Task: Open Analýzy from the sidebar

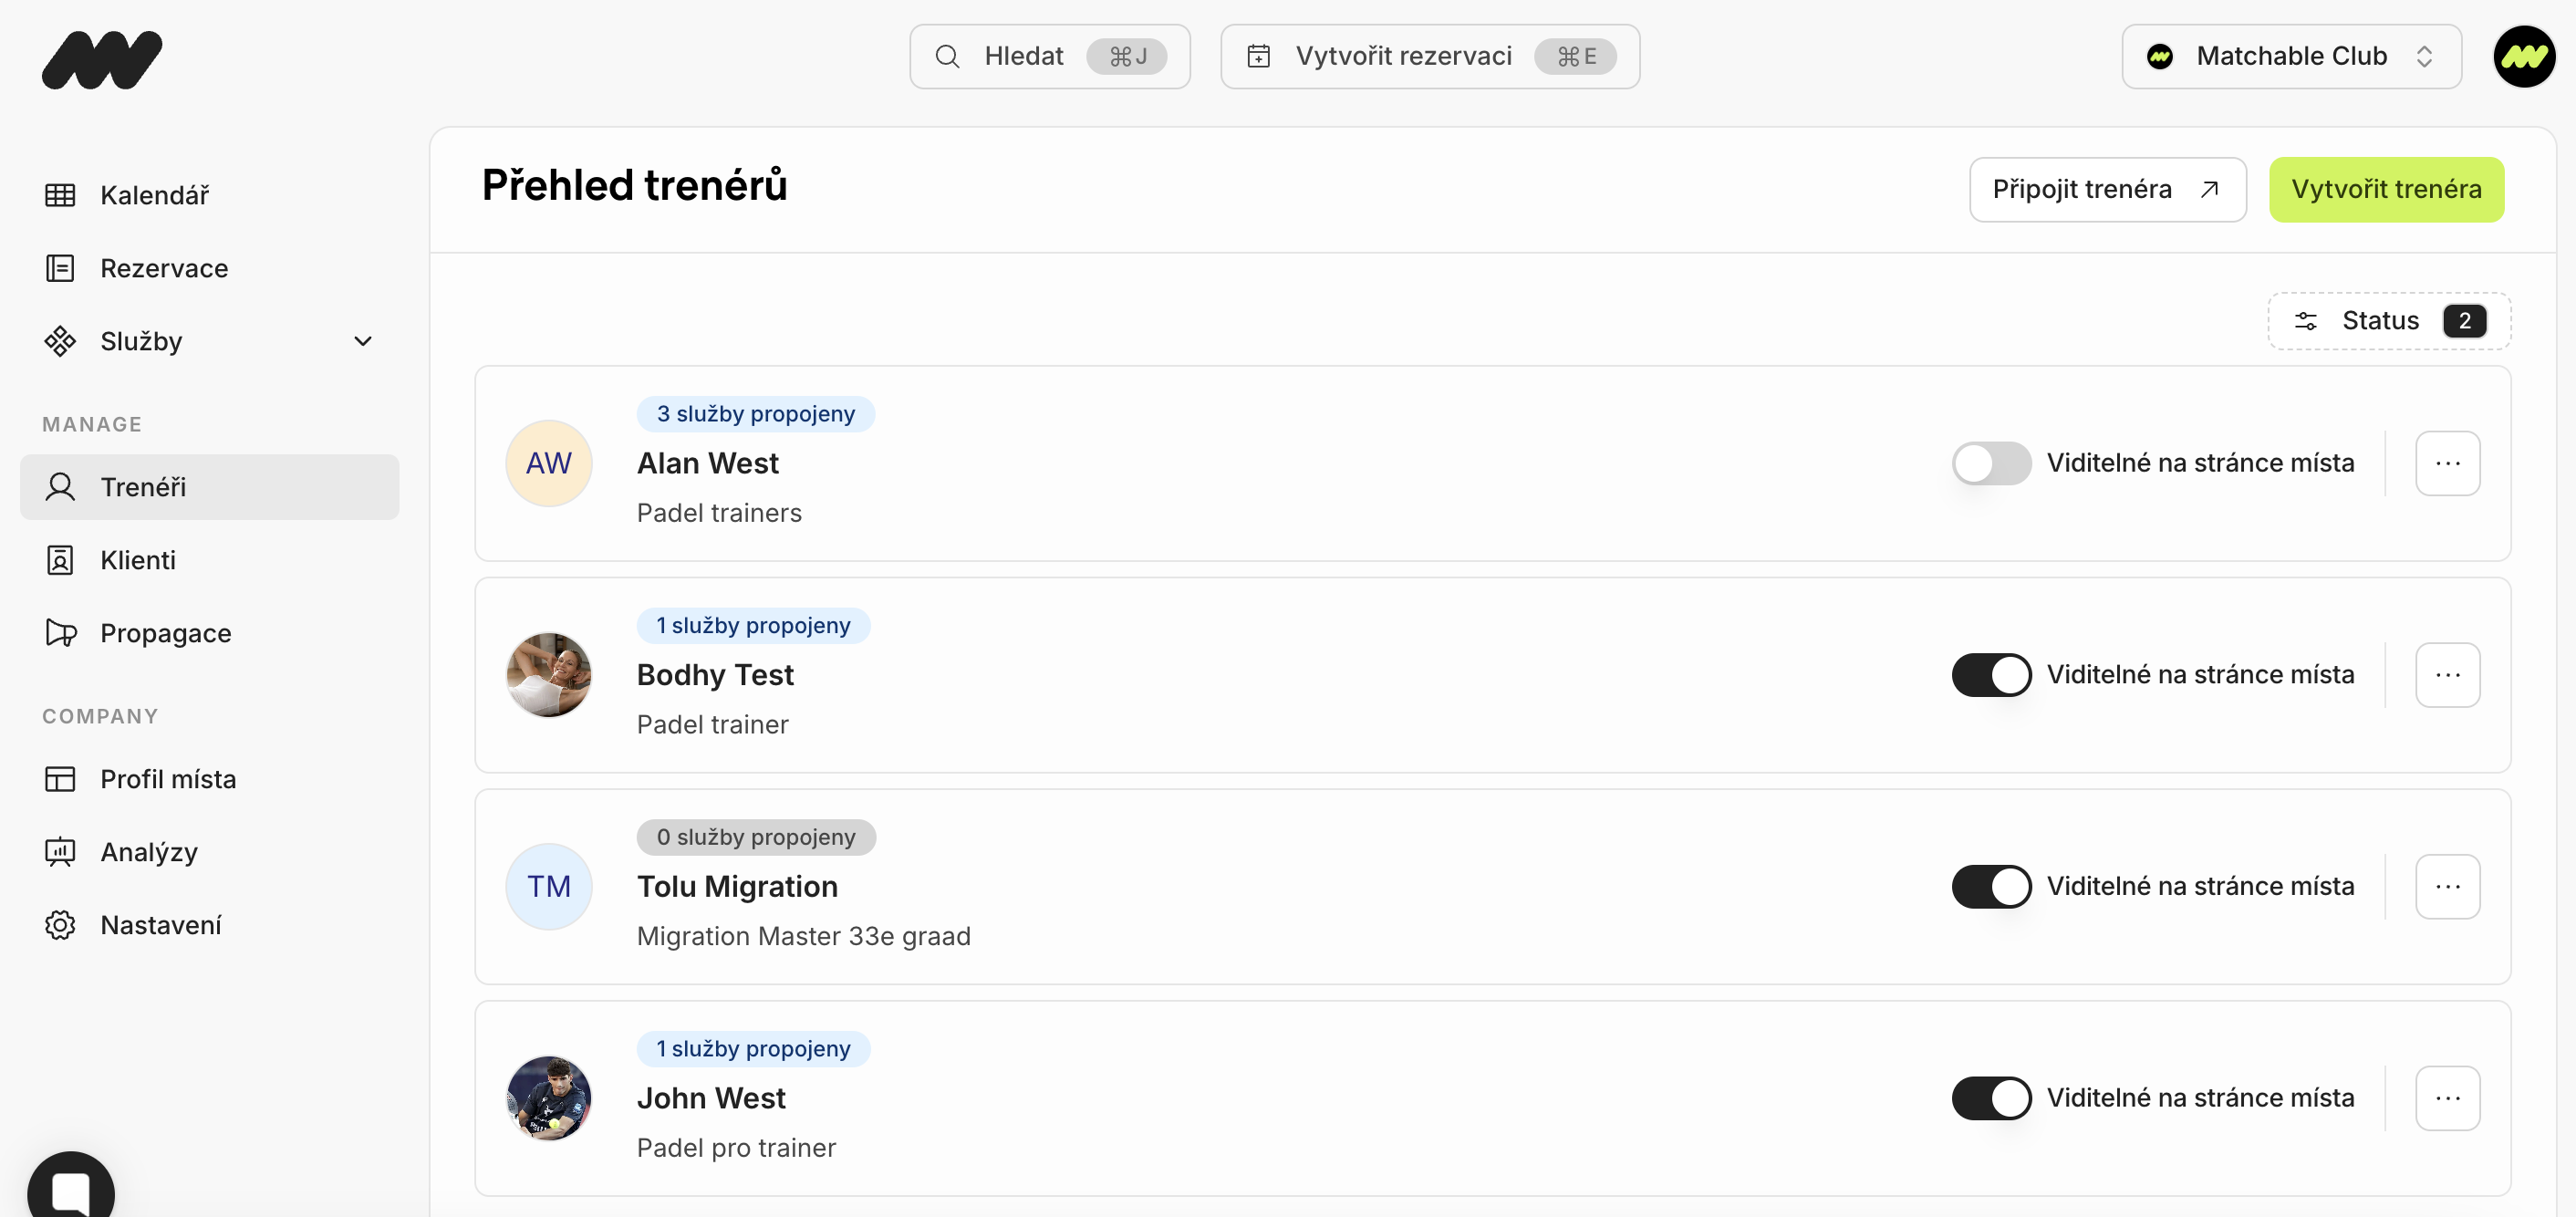Action: click(x=149, y=852)
